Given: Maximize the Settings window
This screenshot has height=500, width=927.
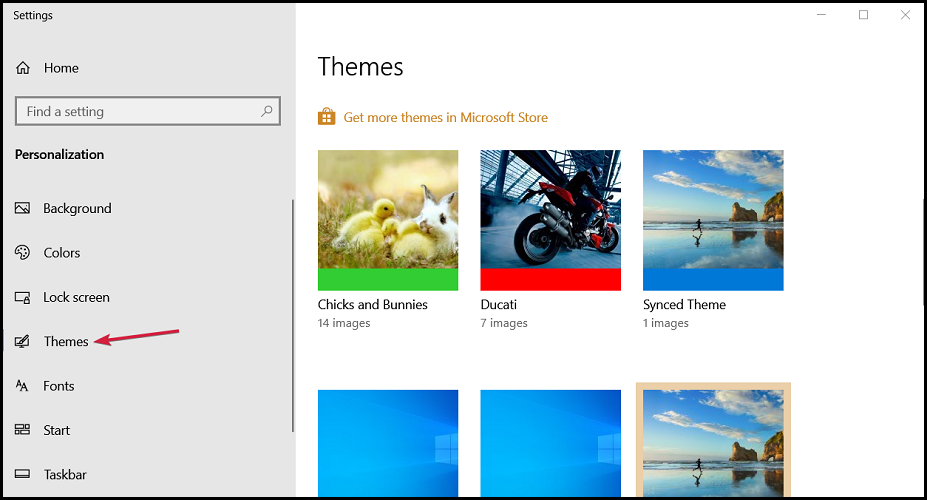Looking at the screenshot, I should point(863,15).
